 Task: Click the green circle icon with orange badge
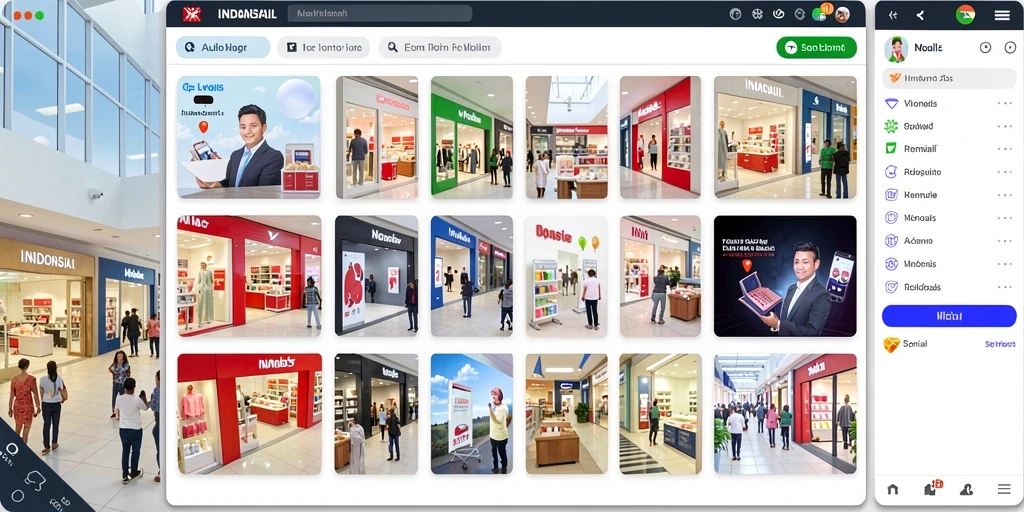pos(820,13)
